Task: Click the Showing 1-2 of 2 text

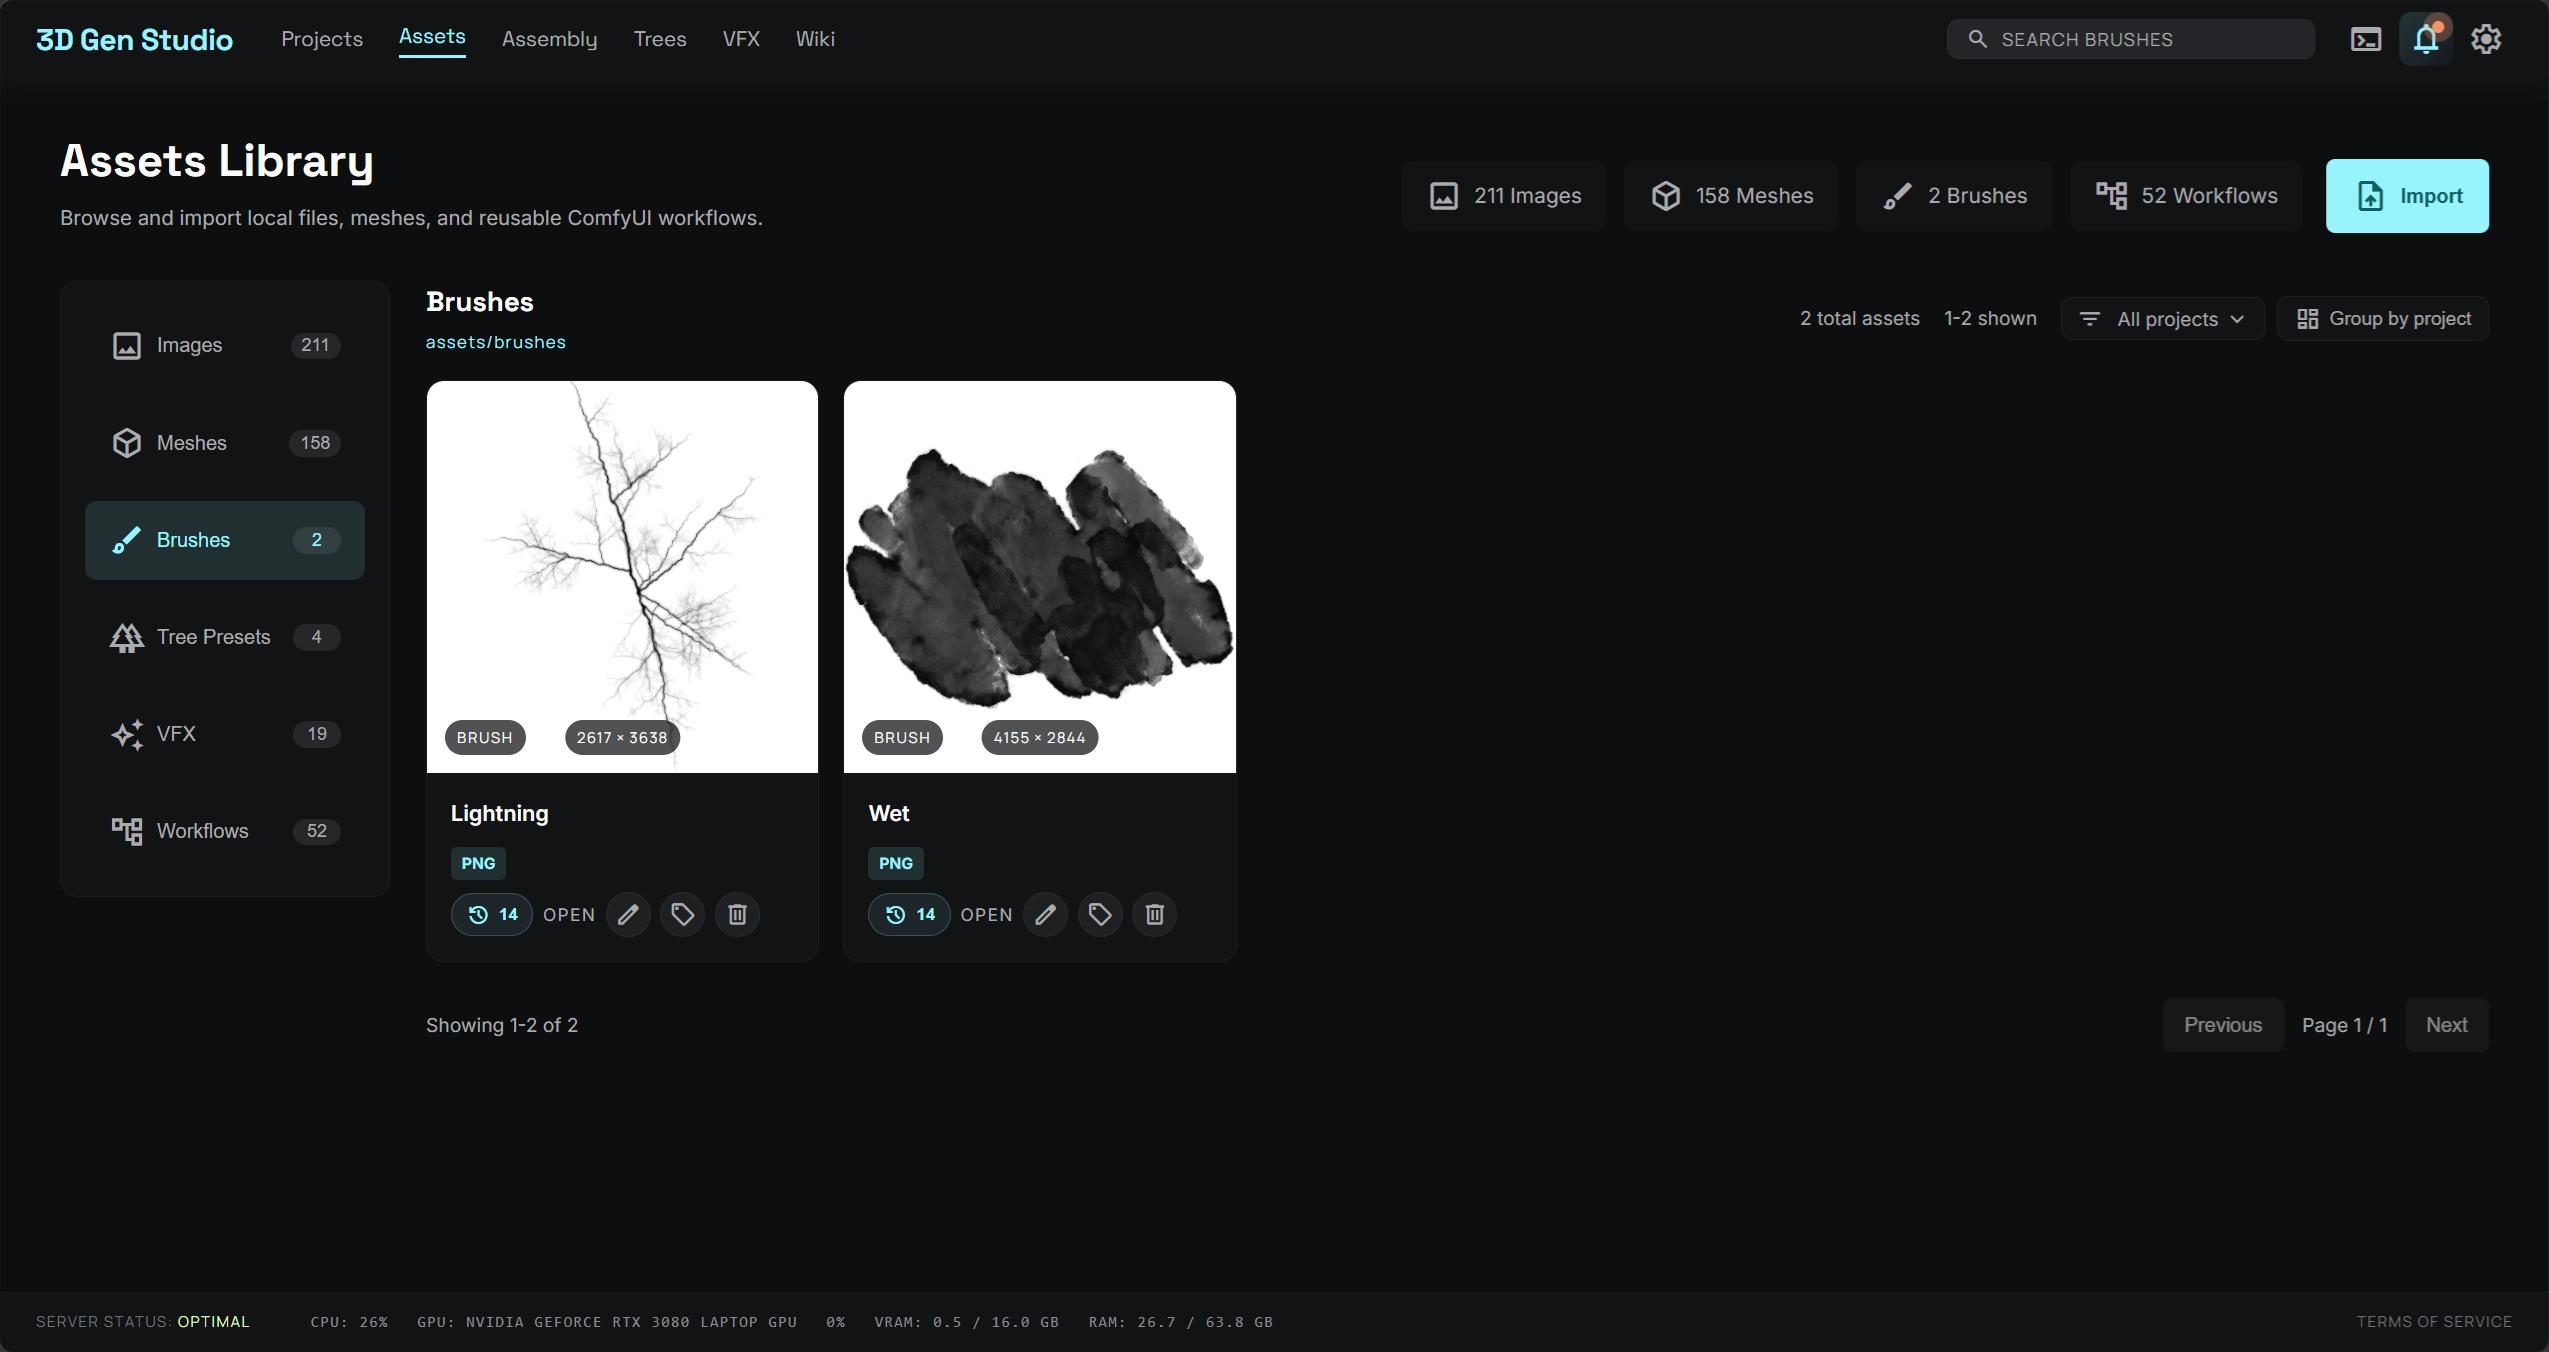Action: click(x=502, y=1025)
